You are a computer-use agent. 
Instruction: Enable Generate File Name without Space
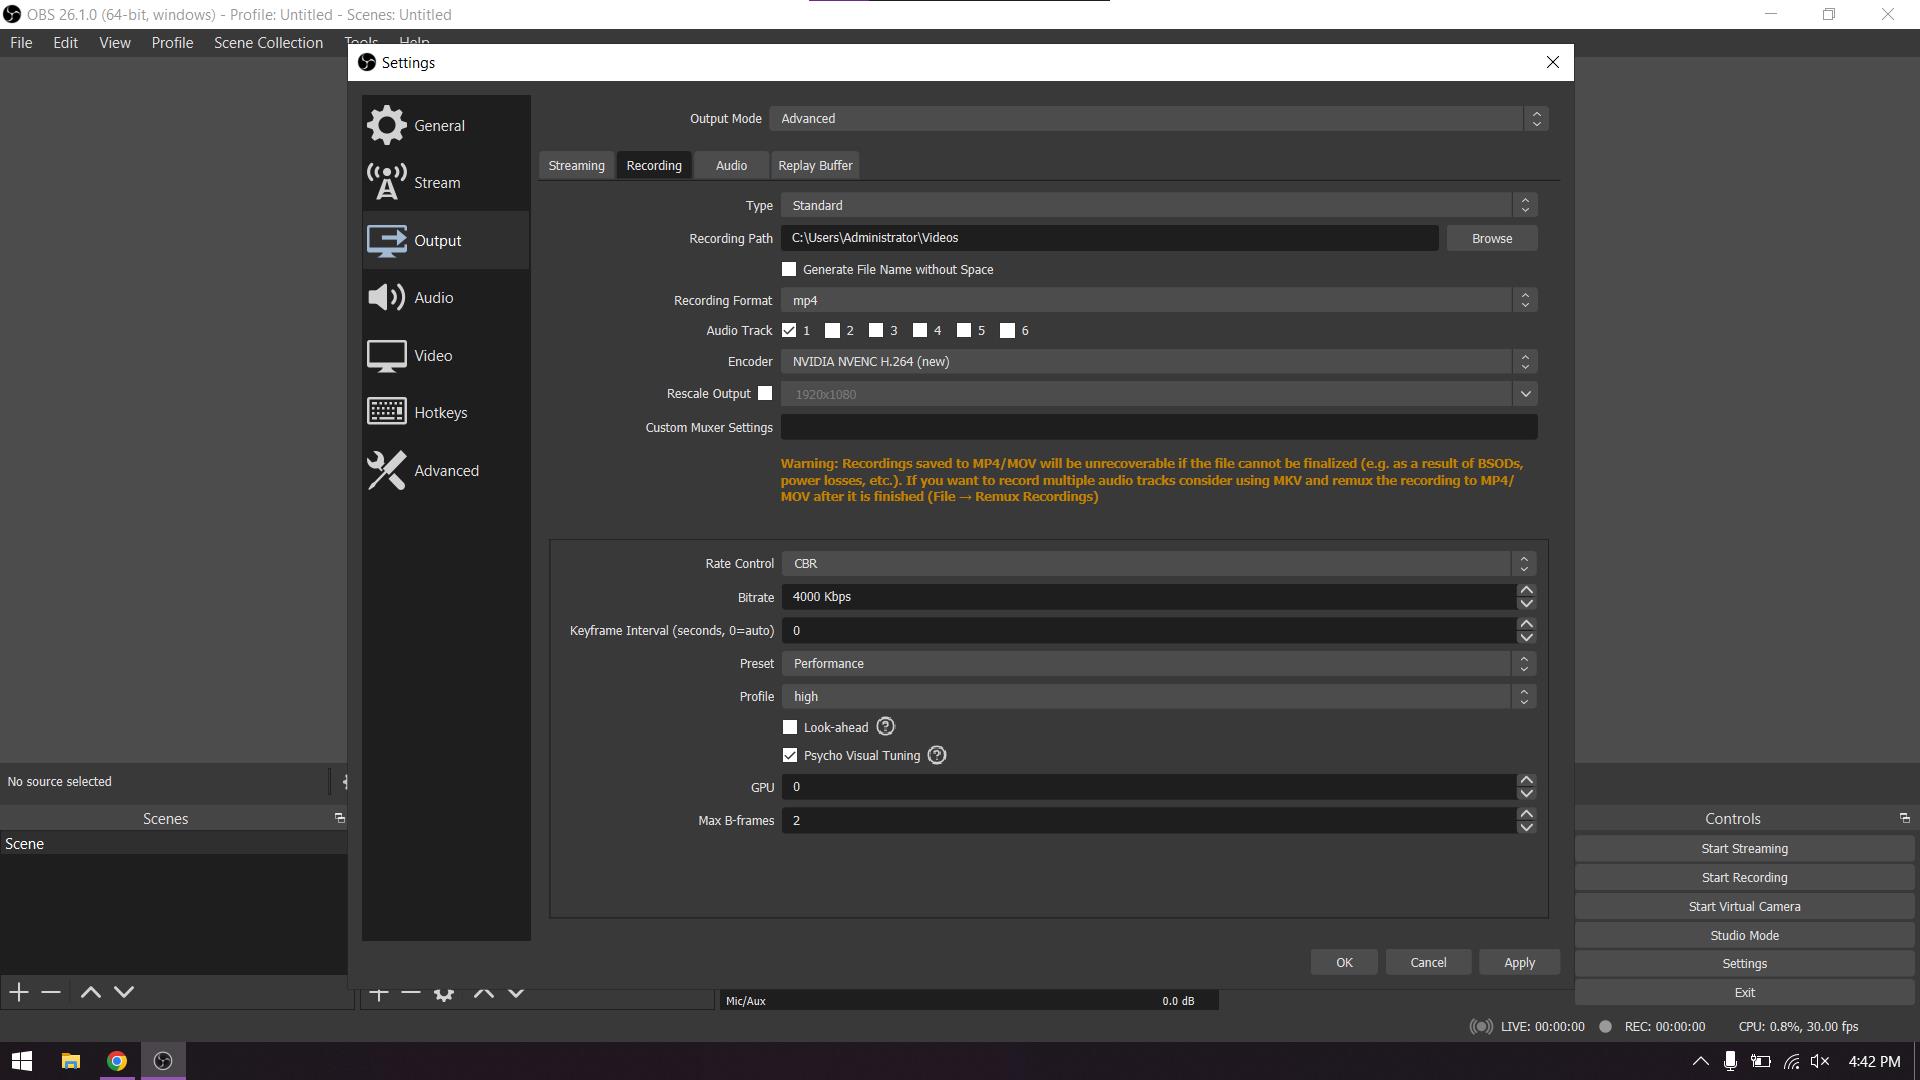(789, 269)
